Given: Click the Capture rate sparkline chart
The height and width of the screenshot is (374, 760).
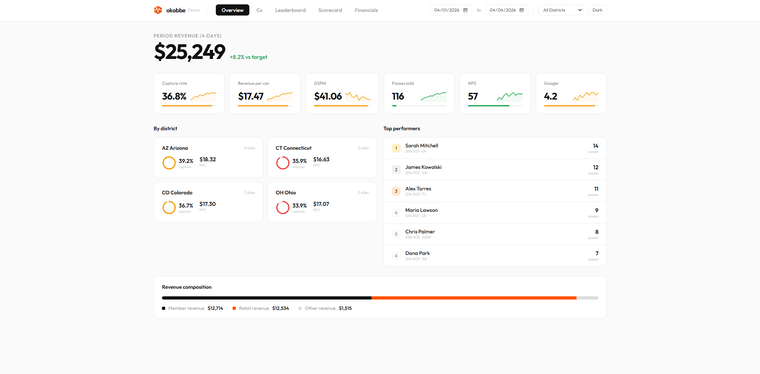Looking at the screenshot, I should click(203, 96).
